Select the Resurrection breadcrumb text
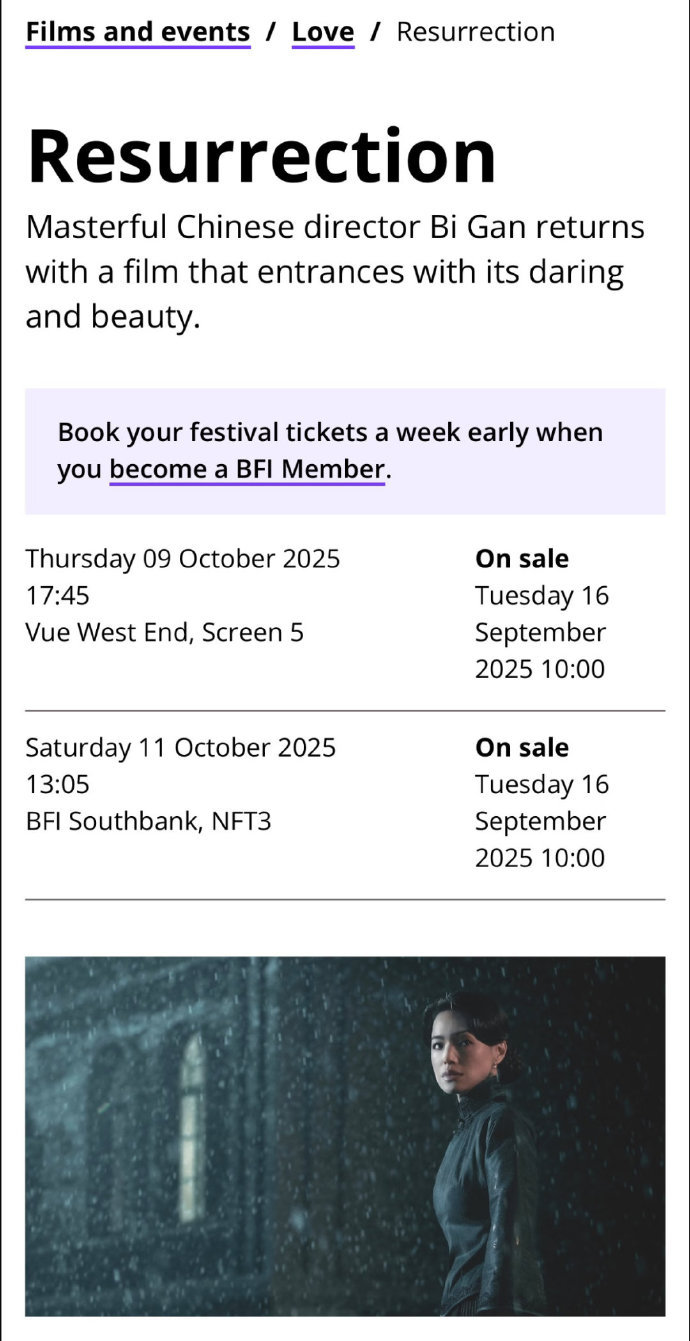The width and height of the screenshot is (690, 1341). pos(476,32)
